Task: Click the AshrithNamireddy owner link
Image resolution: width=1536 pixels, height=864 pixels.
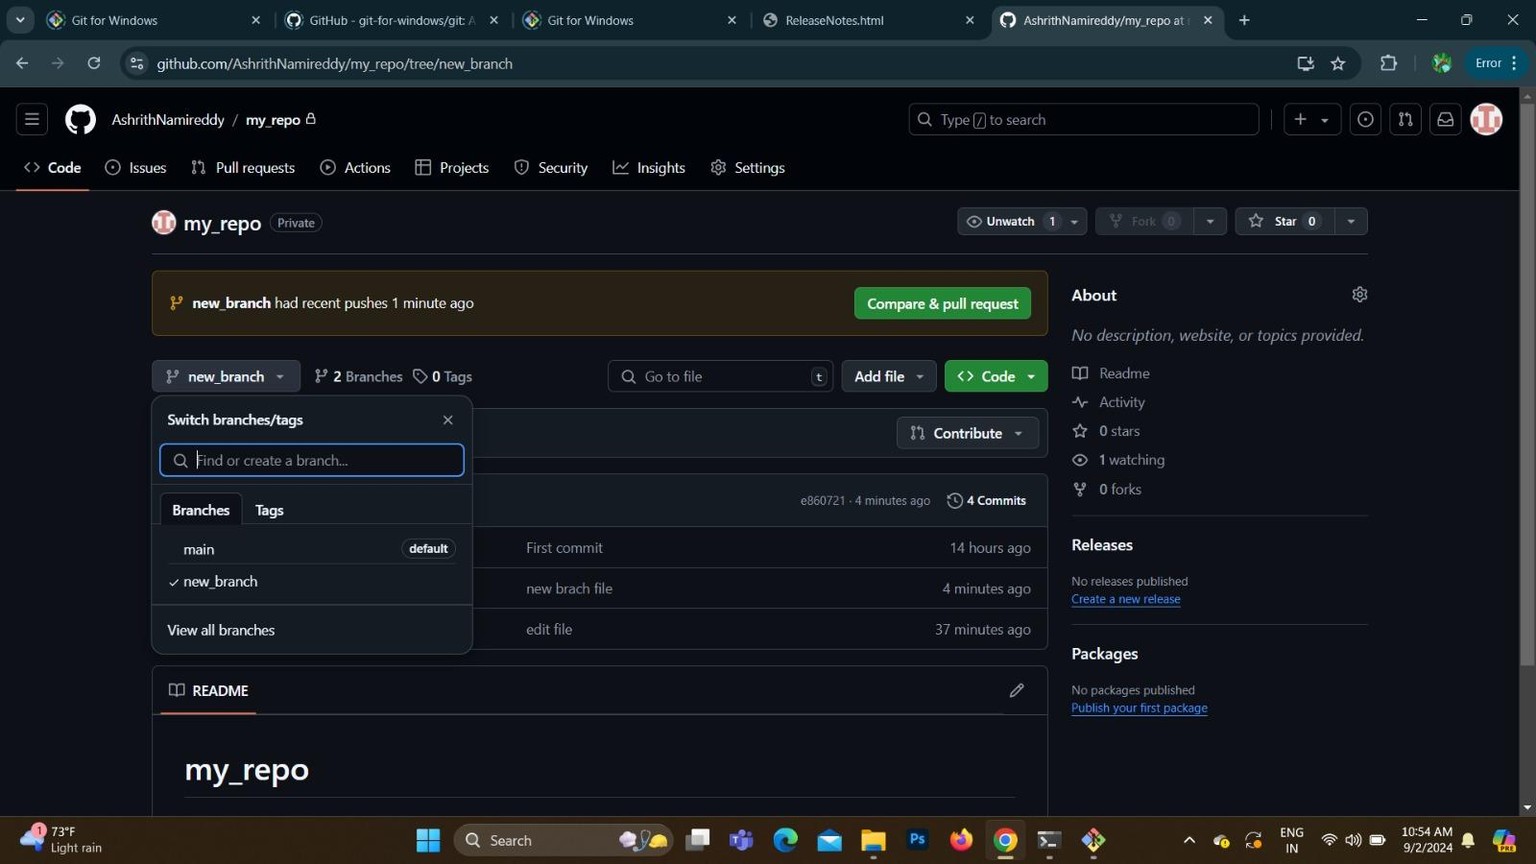Action: [168, 119]
